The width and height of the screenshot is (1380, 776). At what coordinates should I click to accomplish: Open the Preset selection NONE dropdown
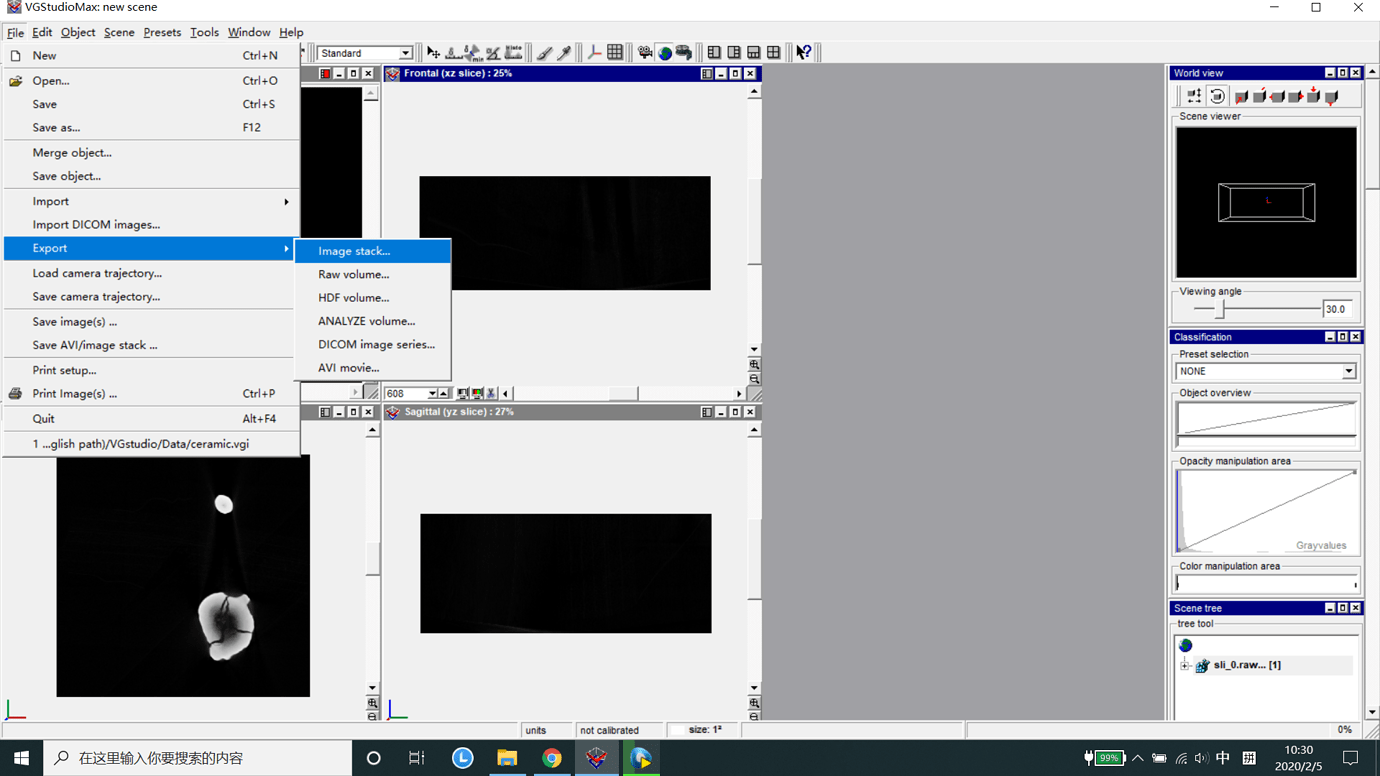tap(1348, 371)
